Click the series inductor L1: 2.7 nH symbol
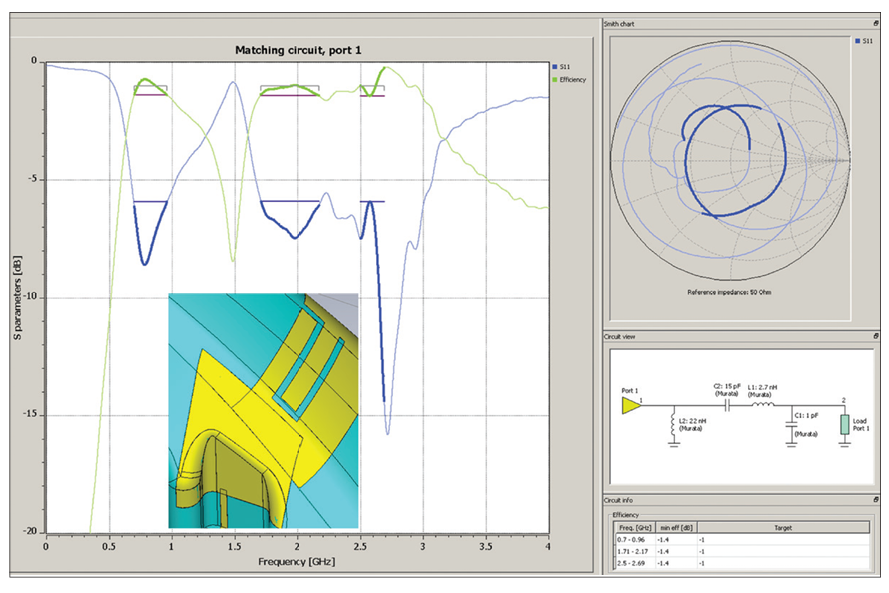This screenshot has height=593, width=889. tap(762, 405)
